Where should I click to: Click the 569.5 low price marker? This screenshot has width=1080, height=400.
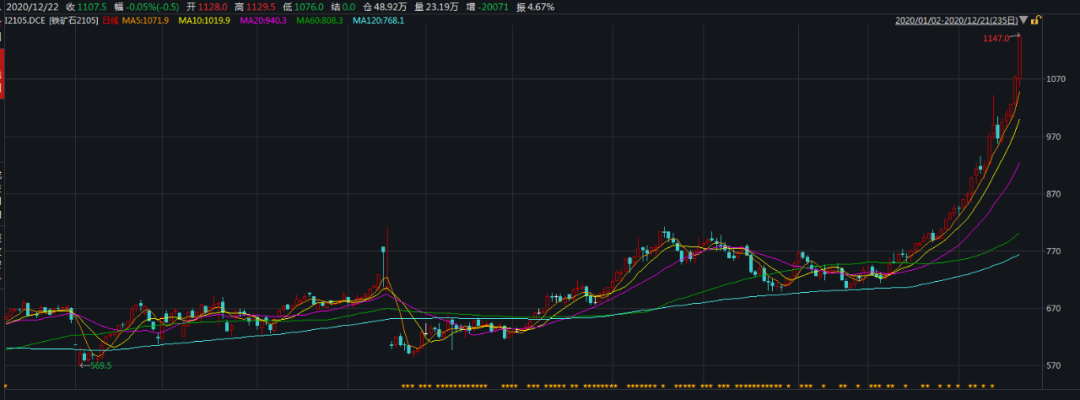[98, 366]
